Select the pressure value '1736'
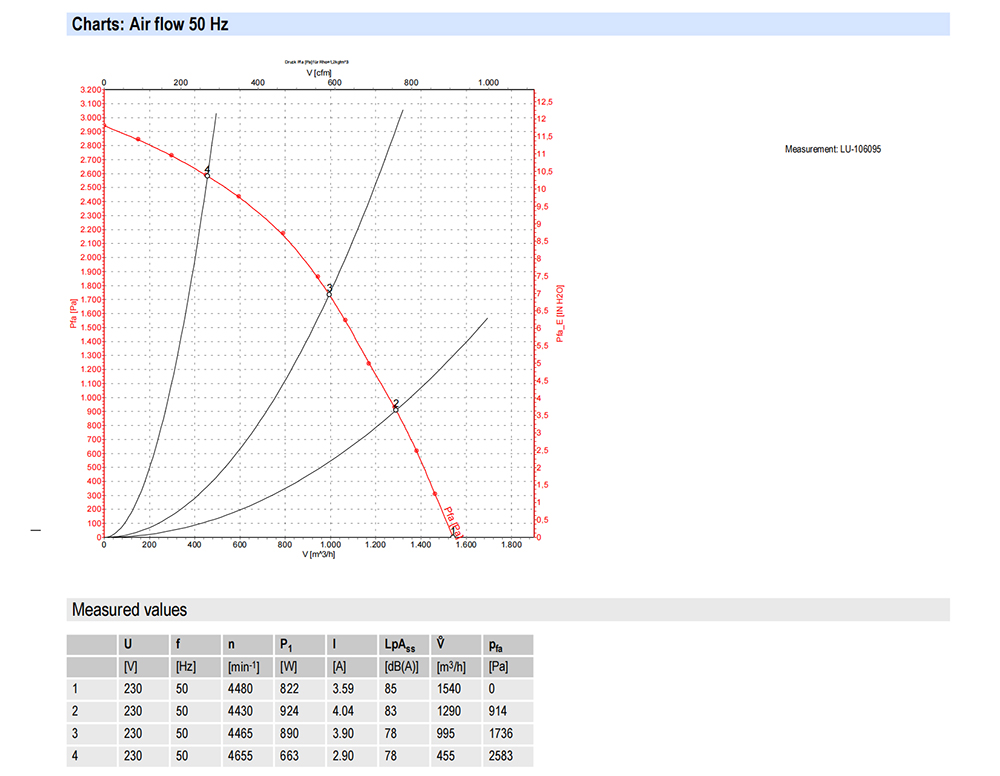1000x776 pixels. 501,734
